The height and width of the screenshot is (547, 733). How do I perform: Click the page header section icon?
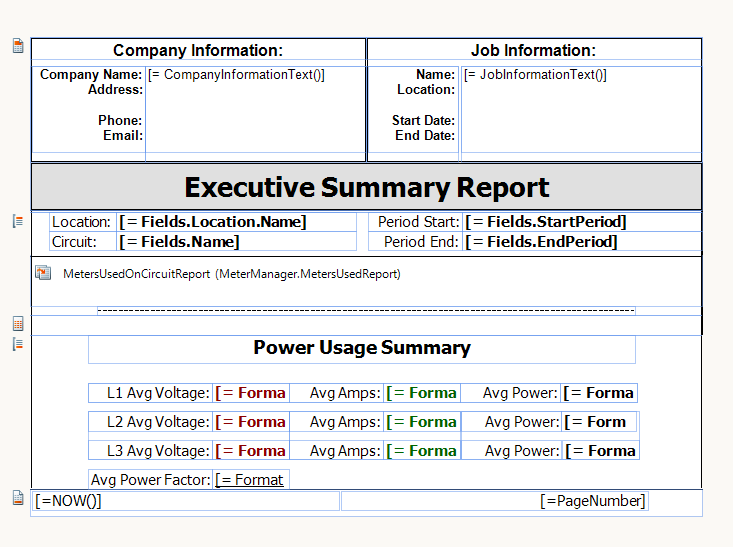tap(18, 46)
